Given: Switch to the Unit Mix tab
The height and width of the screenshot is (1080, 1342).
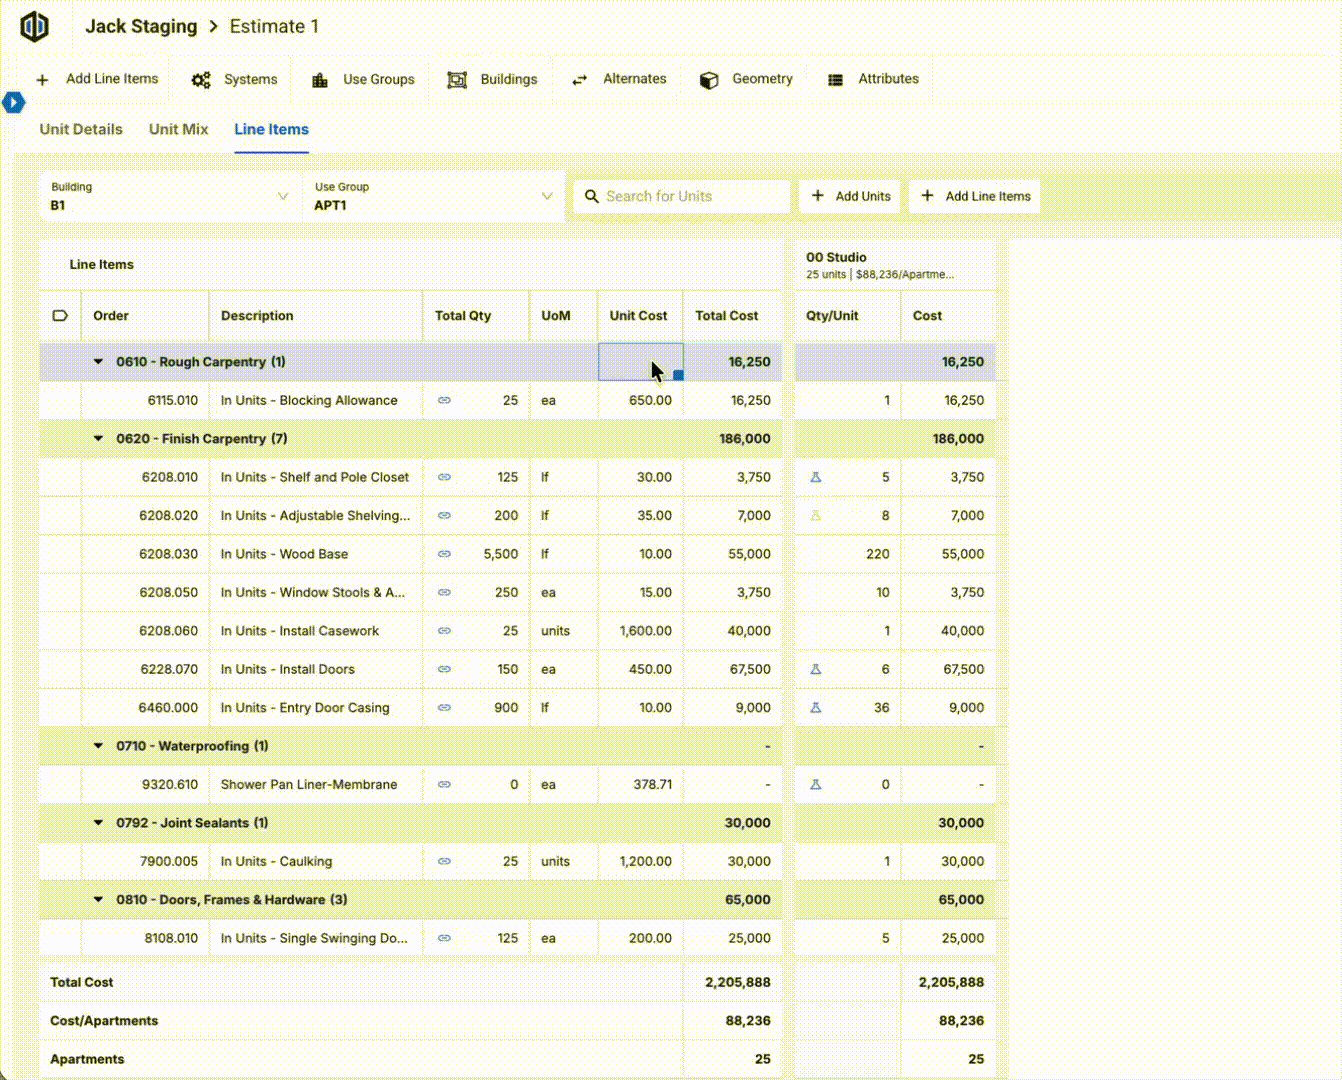Looking at the screenshot, I should 178,129.
